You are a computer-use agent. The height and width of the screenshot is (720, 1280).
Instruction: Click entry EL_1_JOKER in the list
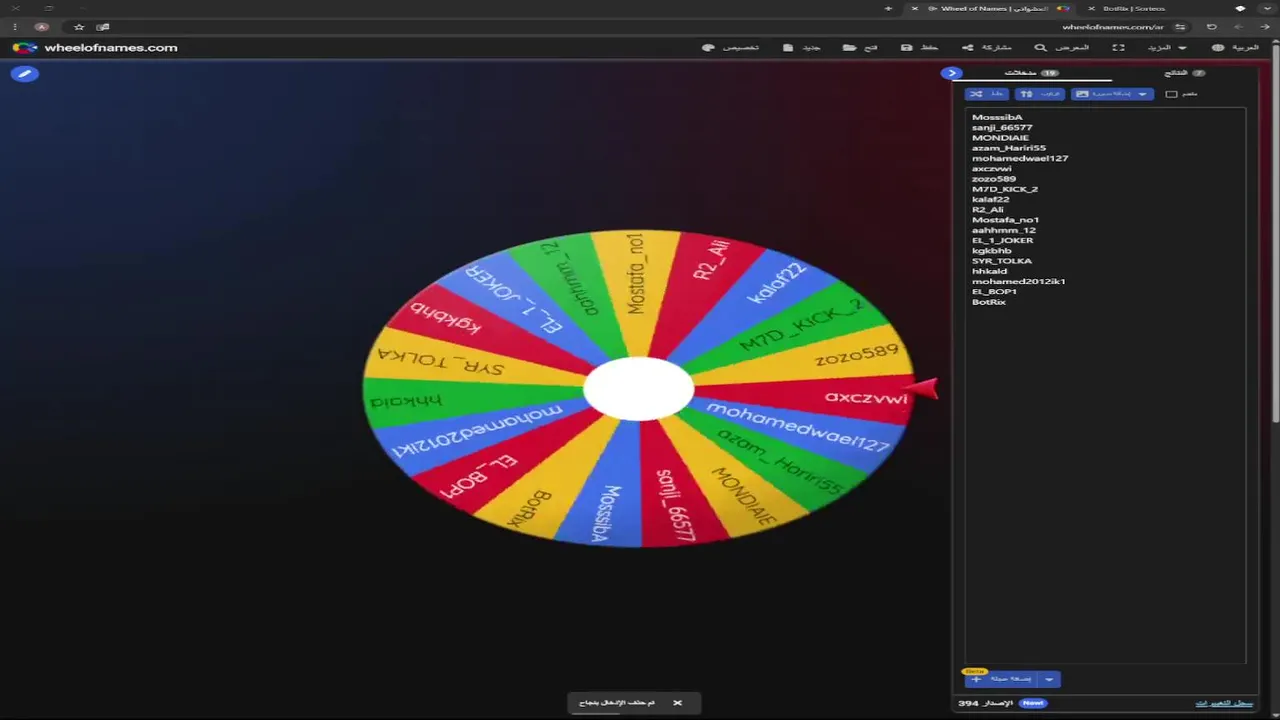[x=1003, y=240]
